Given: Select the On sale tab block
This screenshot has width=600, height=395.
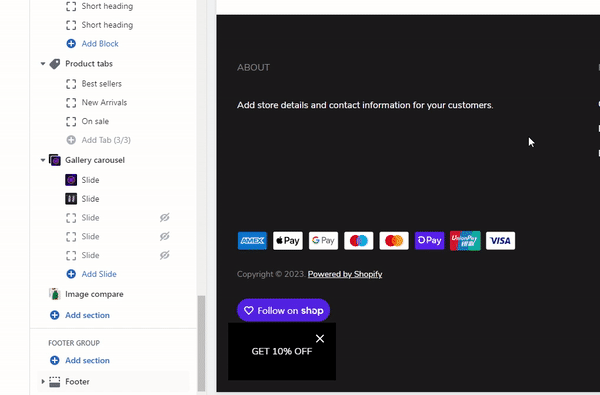Looking at the screenshot, I should pyautogui.click(x=95, y=121).
